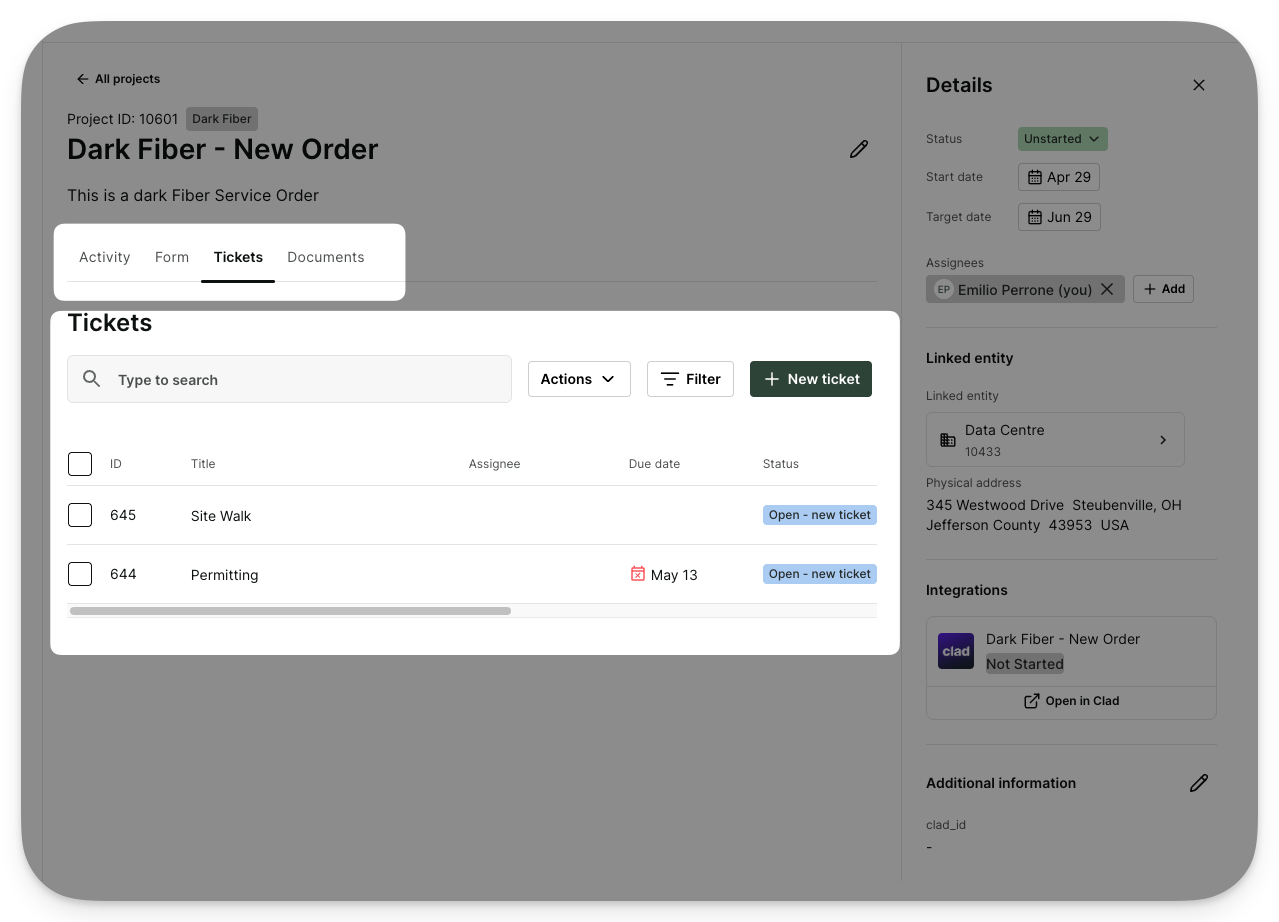Select the Tickets tab

(x=238, y=257)
